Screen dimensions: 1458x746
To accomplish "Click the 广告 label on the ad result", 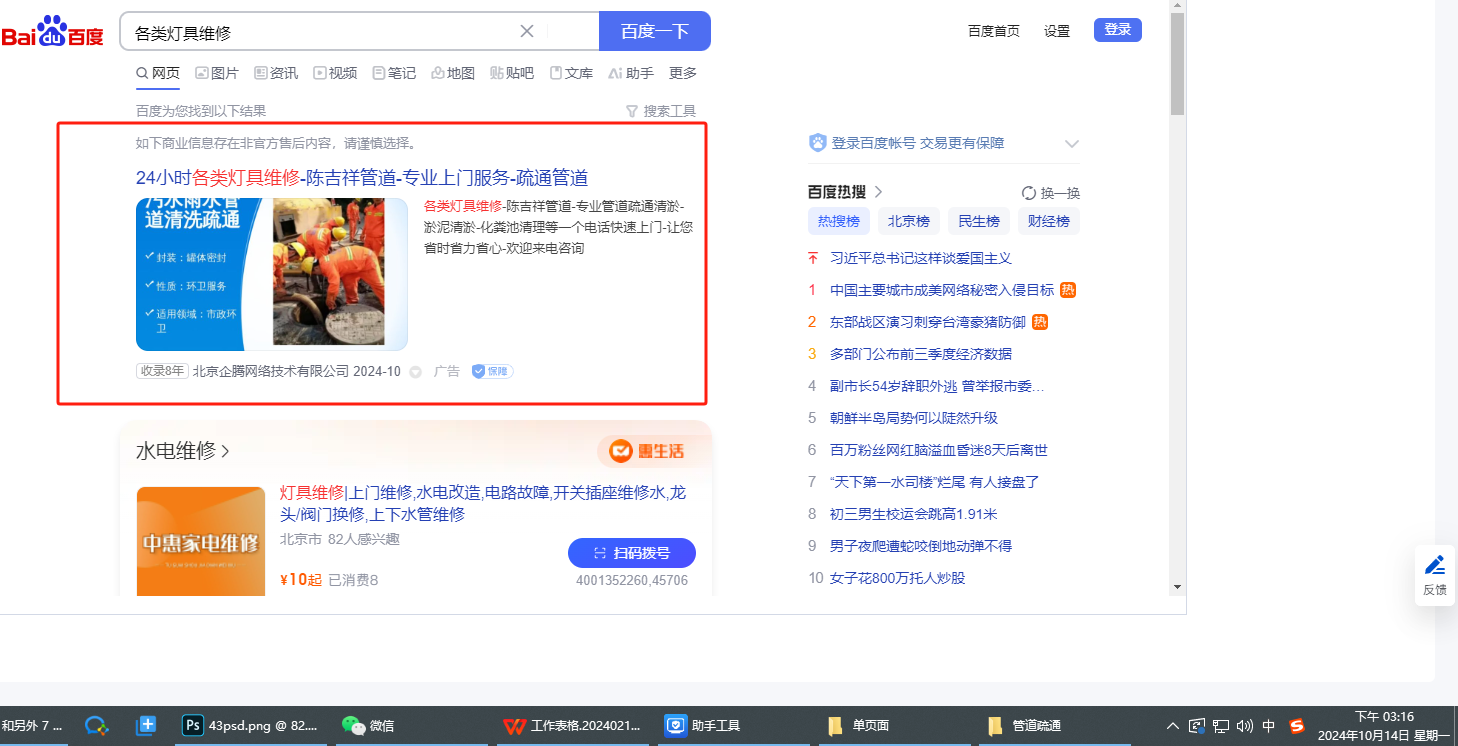I will [447, 371].
